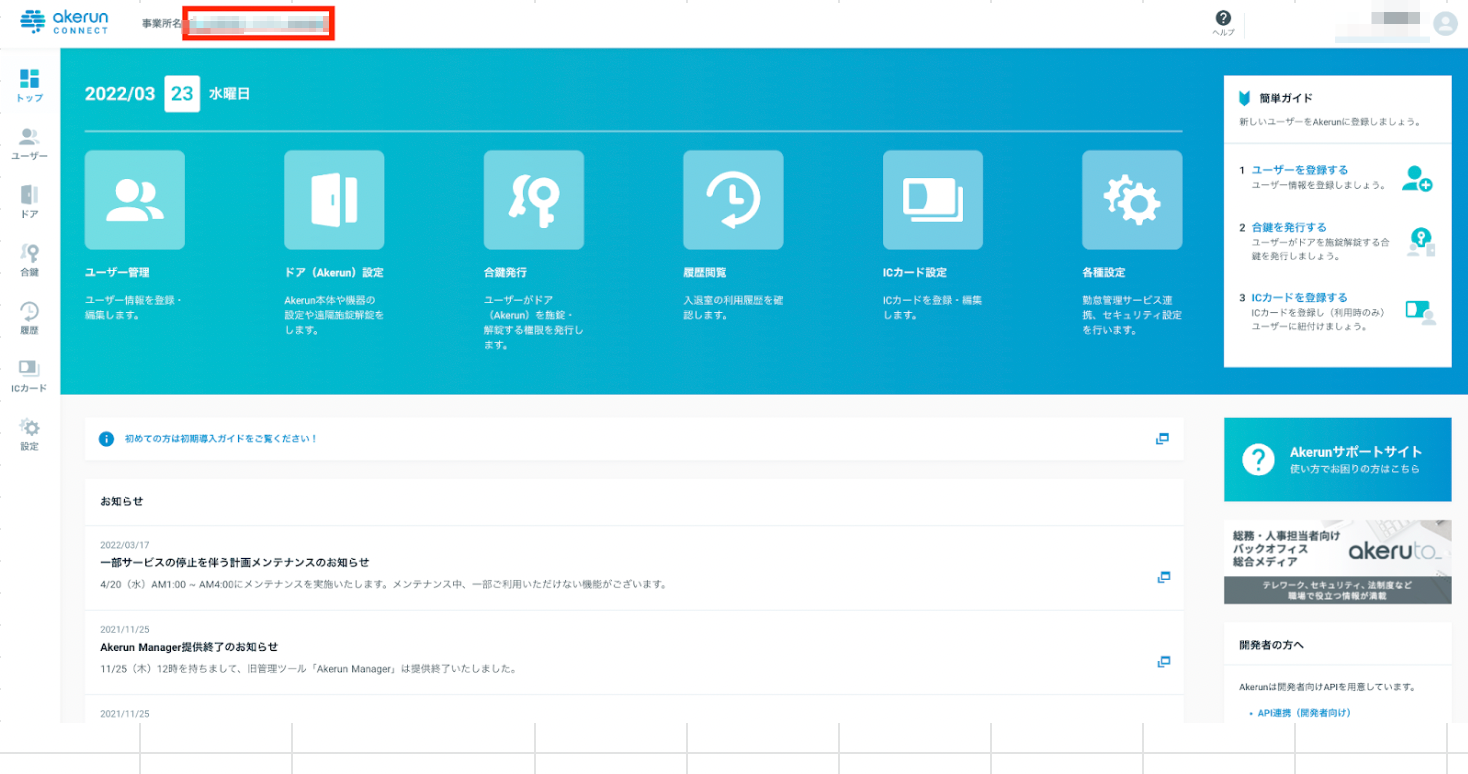Viewport: 1468px width, 774px height.
Task: Follow the 合鍵を発行する guide link
Action: click(1289, 228)
